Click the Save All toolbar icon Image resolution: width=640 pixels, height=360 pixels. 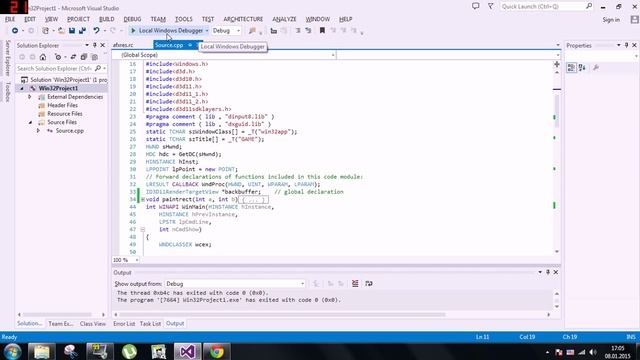(82, 31)
